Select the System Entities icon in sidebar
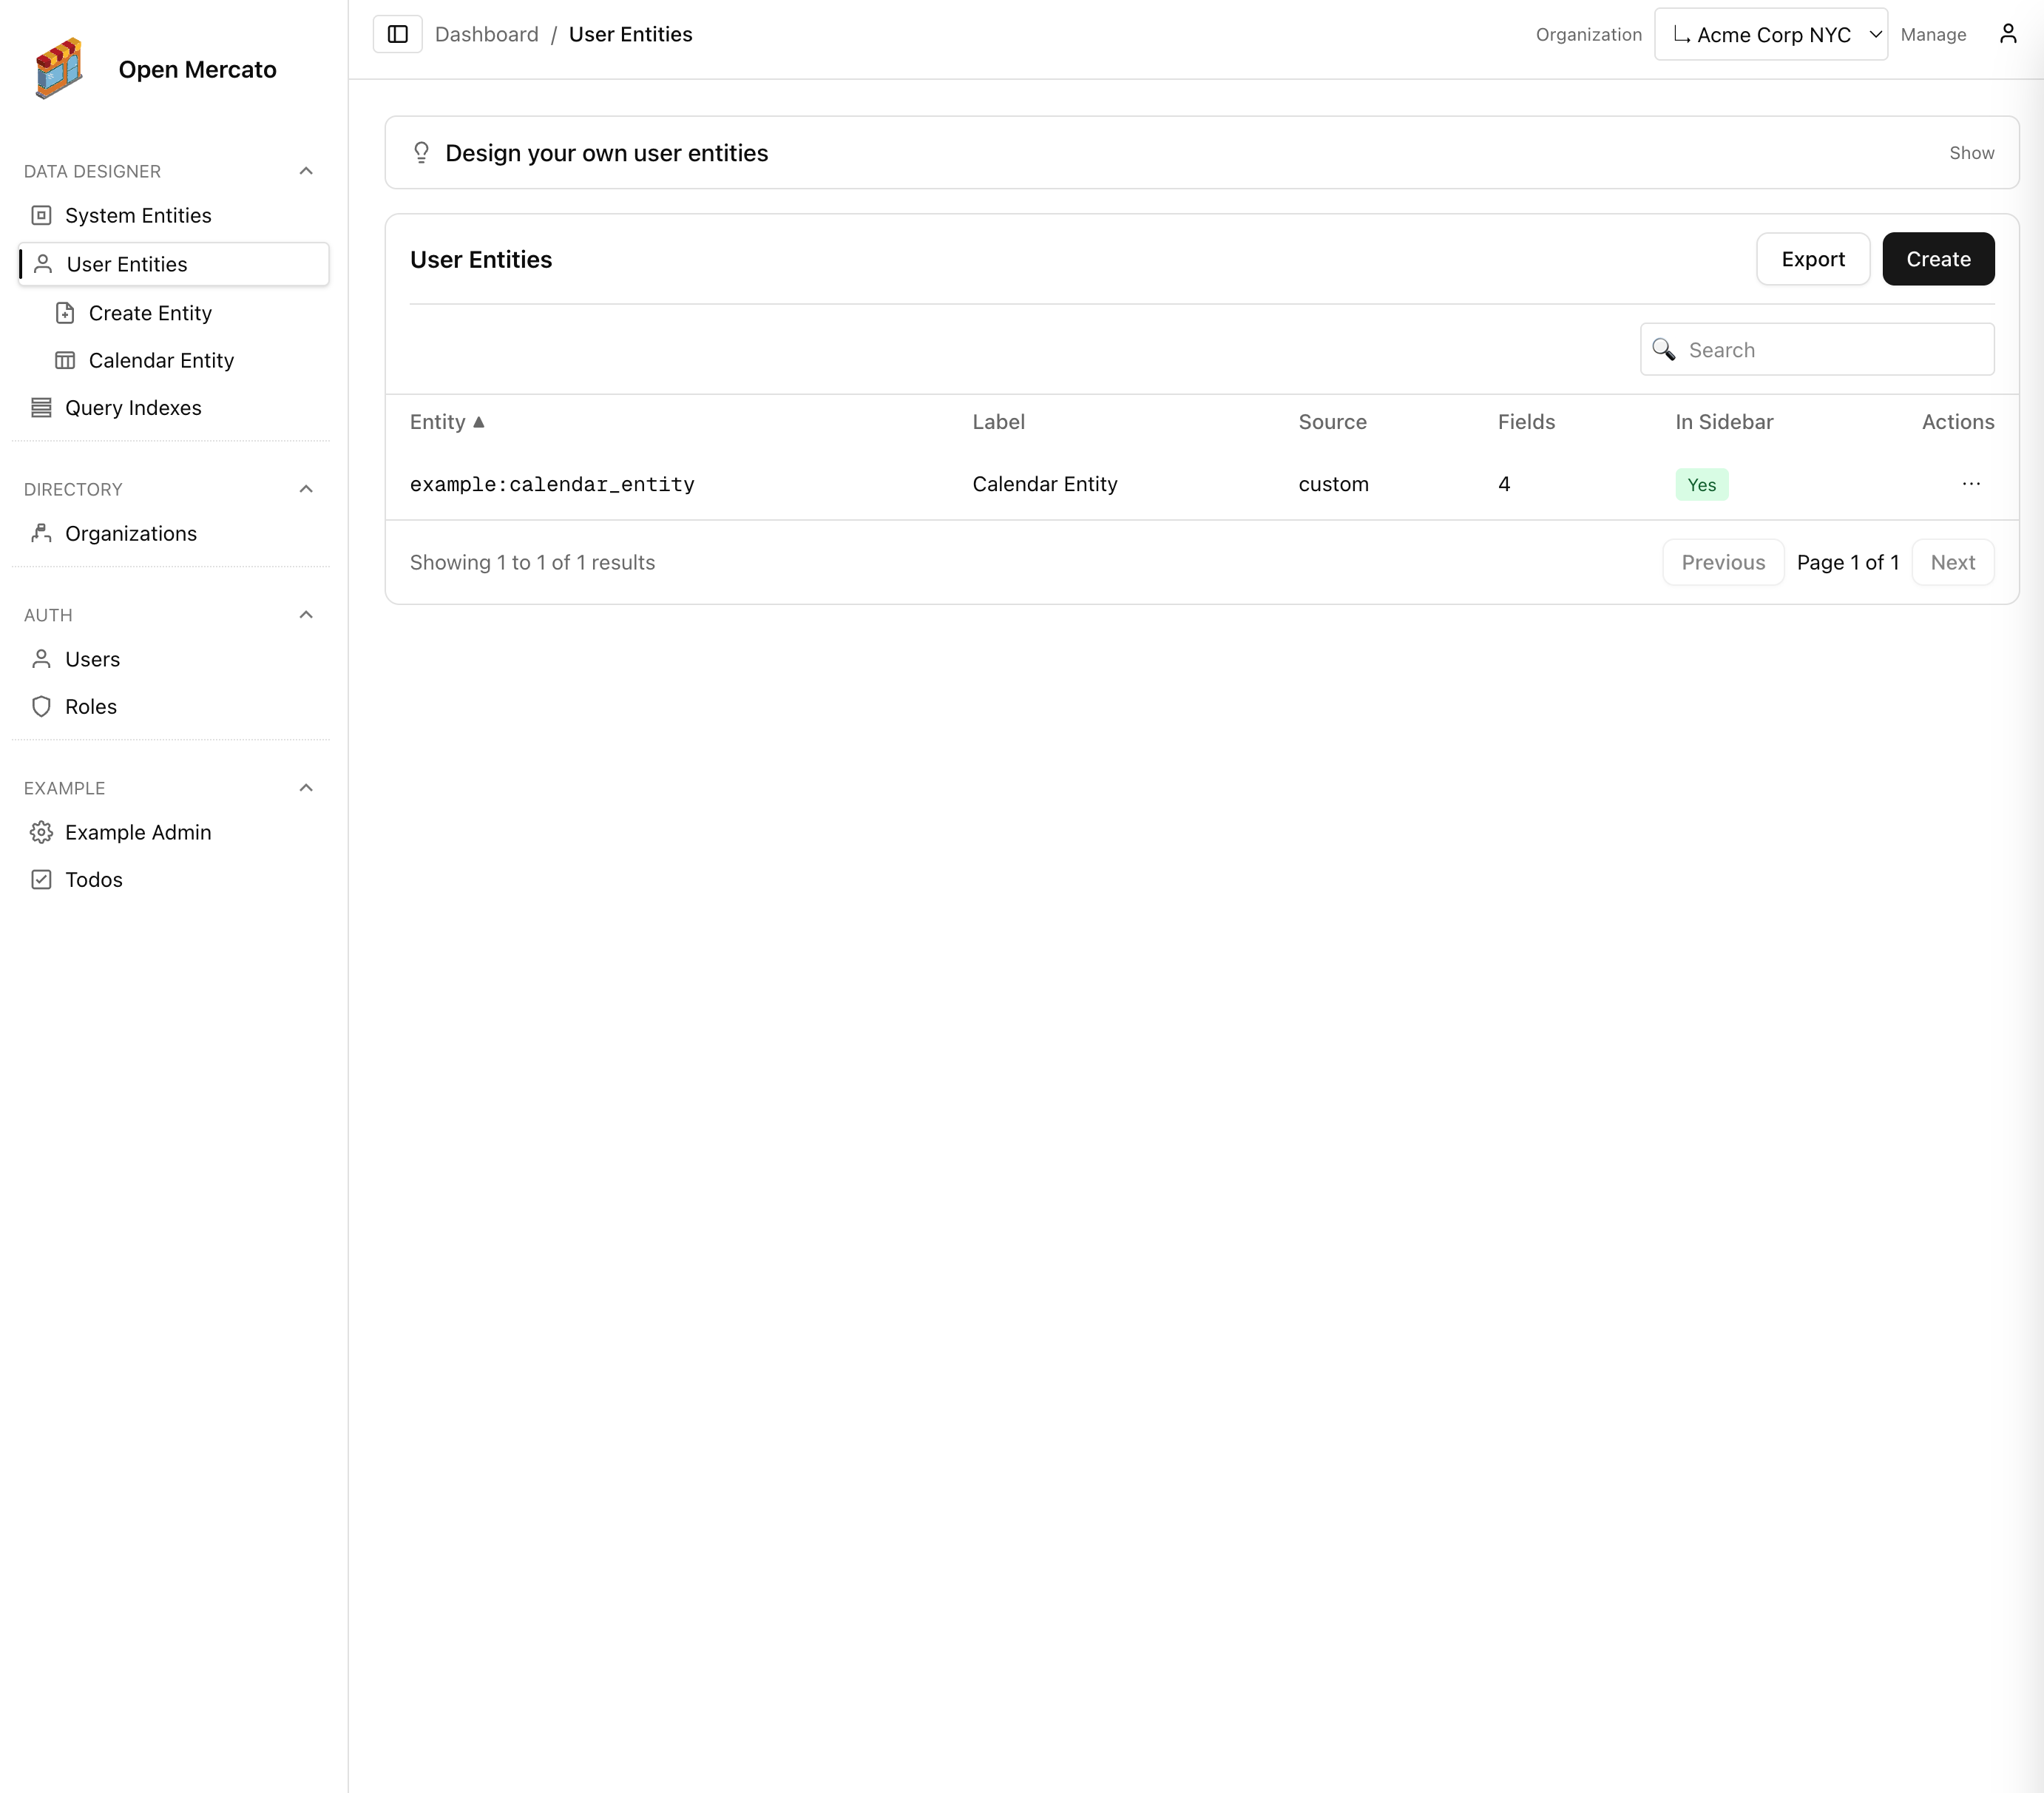 [x=41, y=215]
